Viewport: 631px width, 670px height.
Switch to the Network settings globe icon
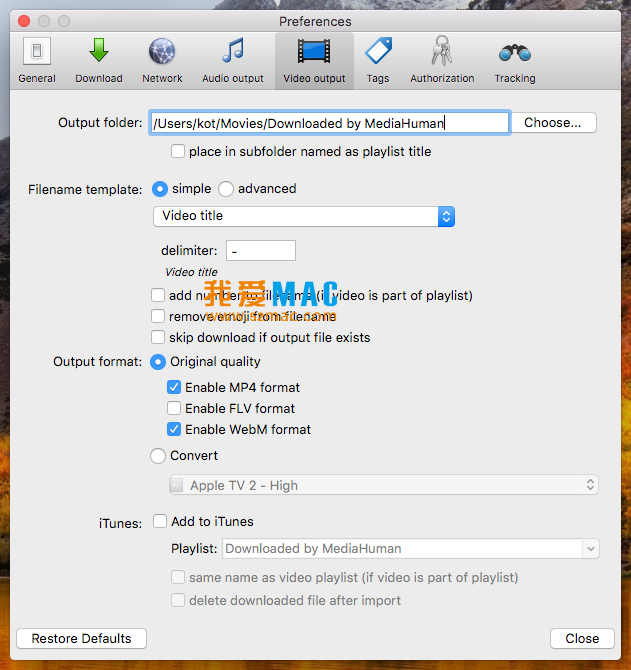point(162,60)
